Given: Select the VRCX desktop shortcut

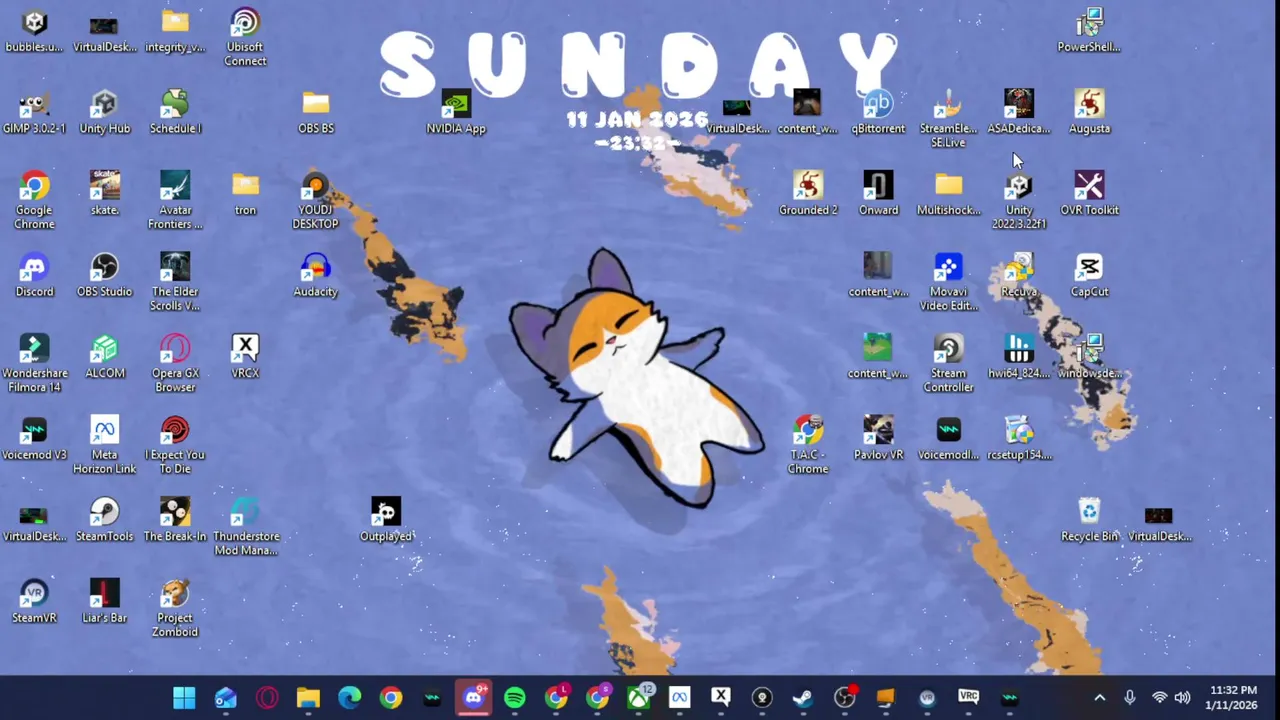Looking at the screenshot, I should (245, 357).
